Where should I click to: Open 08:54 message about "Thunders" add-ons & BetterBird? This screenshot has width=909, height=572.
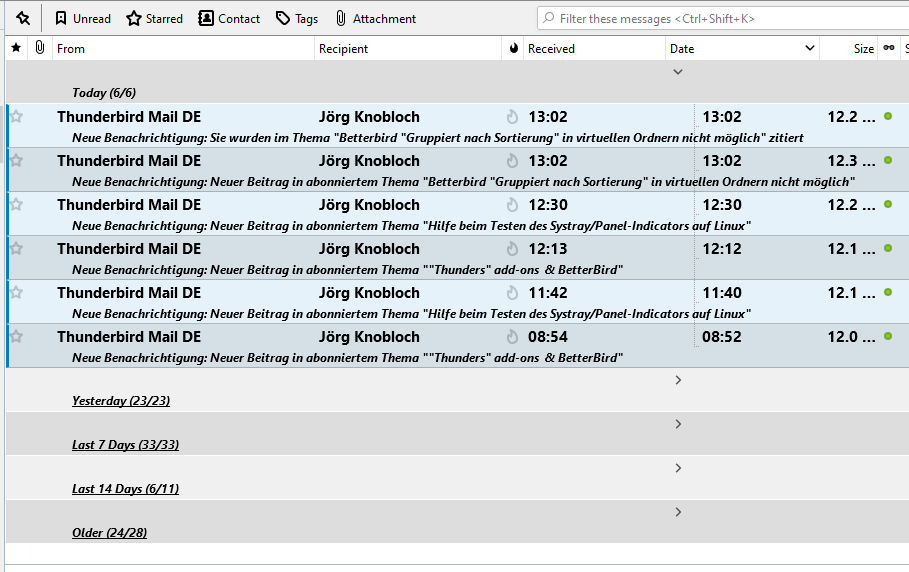(347, 358)
